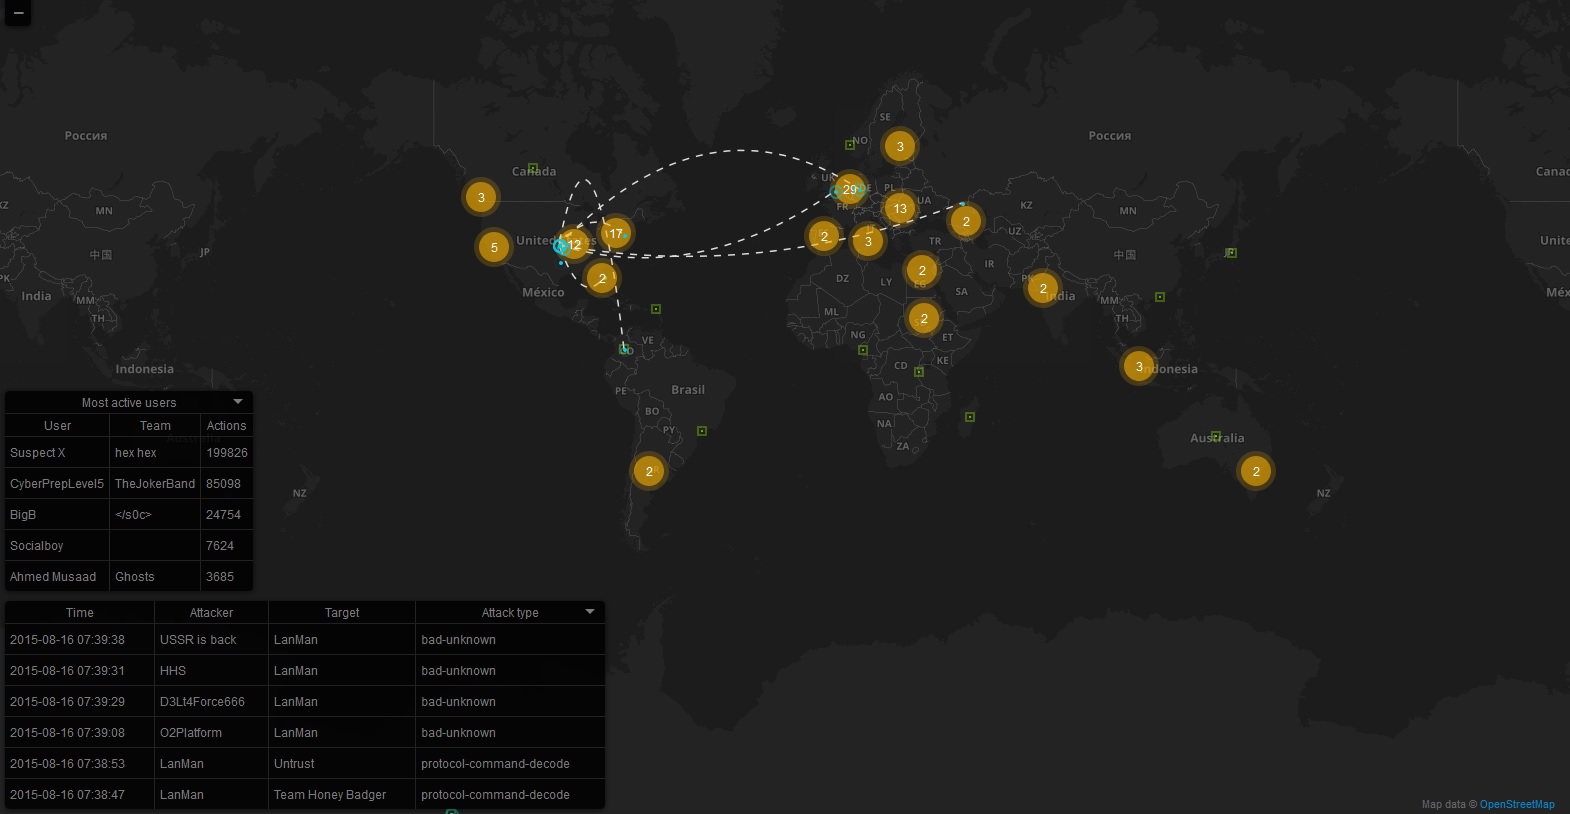
Task: Select the cluster marker 2 near Egypt (LY)
Action: click(x=922, y=270)
